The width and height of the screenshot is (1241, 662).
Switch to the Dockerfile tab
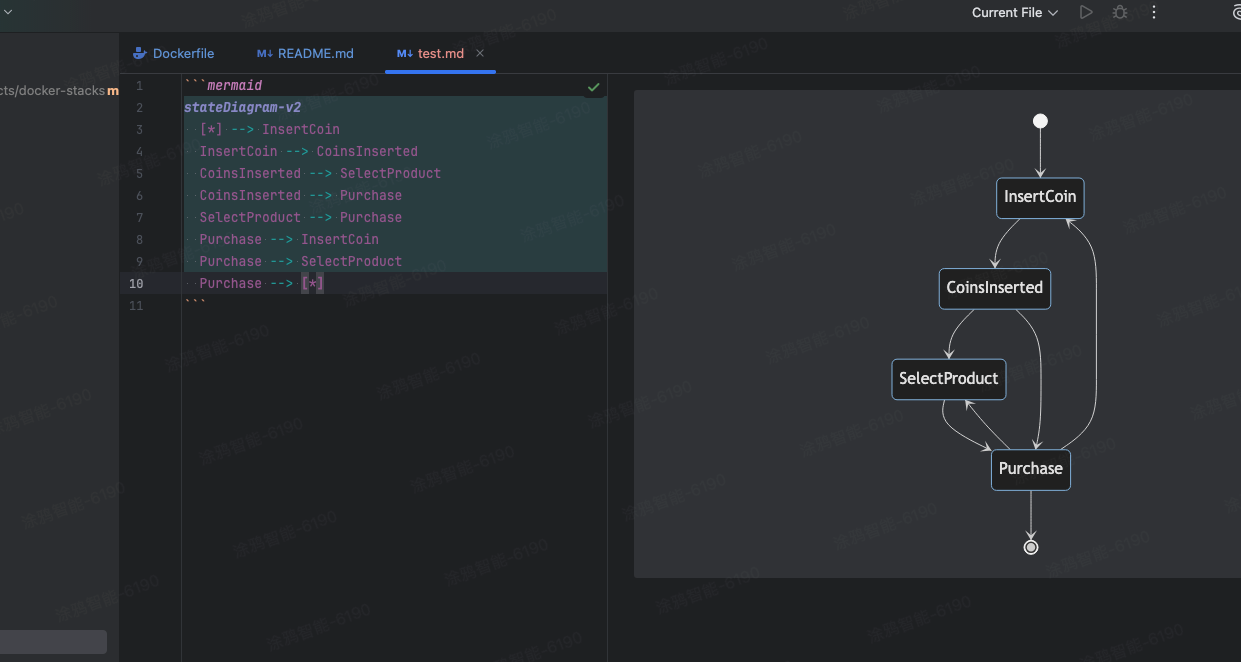click(x=174, y=53)
